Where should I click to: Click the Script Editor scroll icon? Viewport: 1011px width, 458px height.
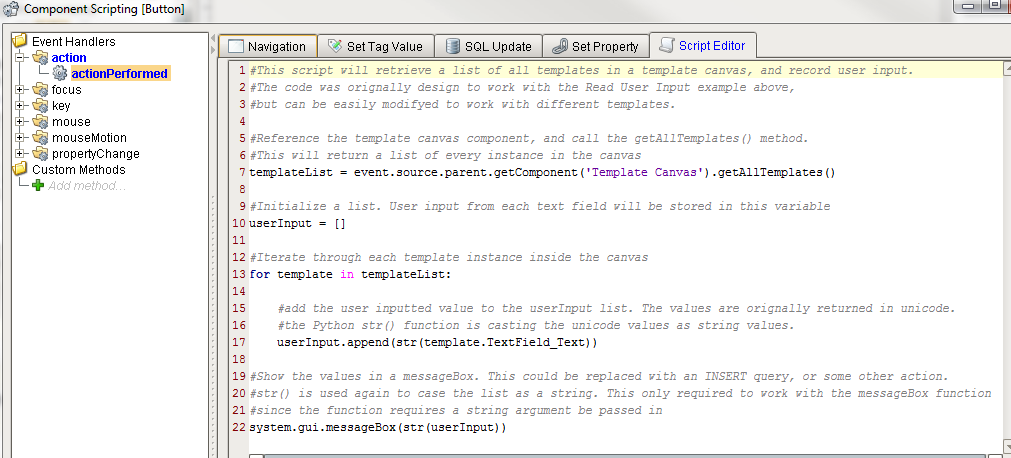[667, 46]
